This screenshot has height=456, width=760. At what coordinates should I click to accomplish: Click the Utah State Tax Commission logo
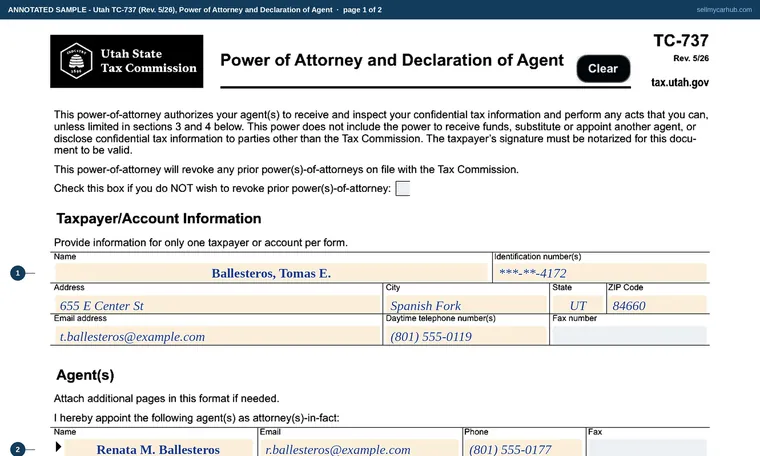127,61
